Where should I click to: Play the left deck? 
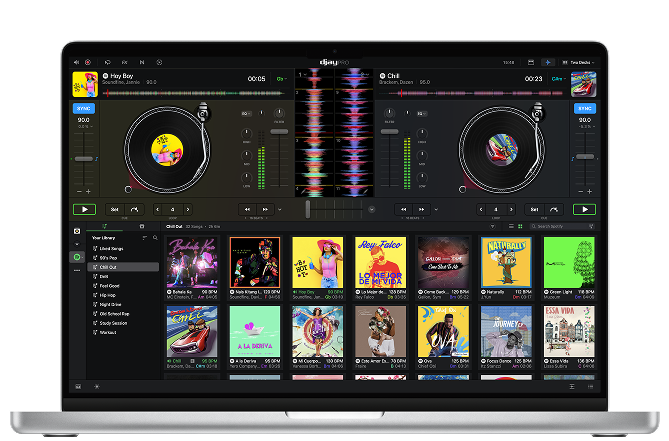coord(84,209)
